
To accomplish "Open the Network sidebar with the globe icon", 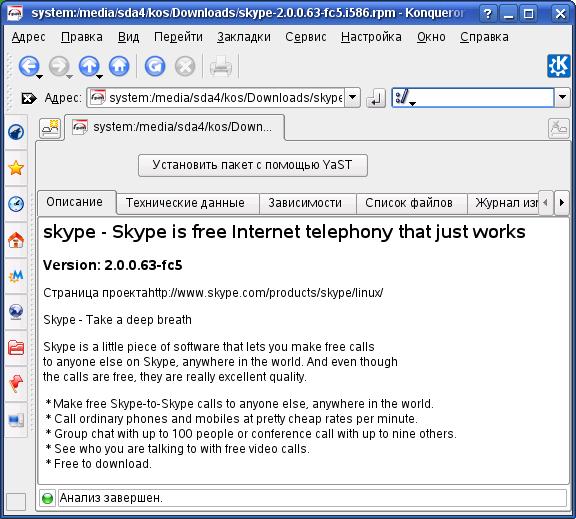I will (16, 311).
